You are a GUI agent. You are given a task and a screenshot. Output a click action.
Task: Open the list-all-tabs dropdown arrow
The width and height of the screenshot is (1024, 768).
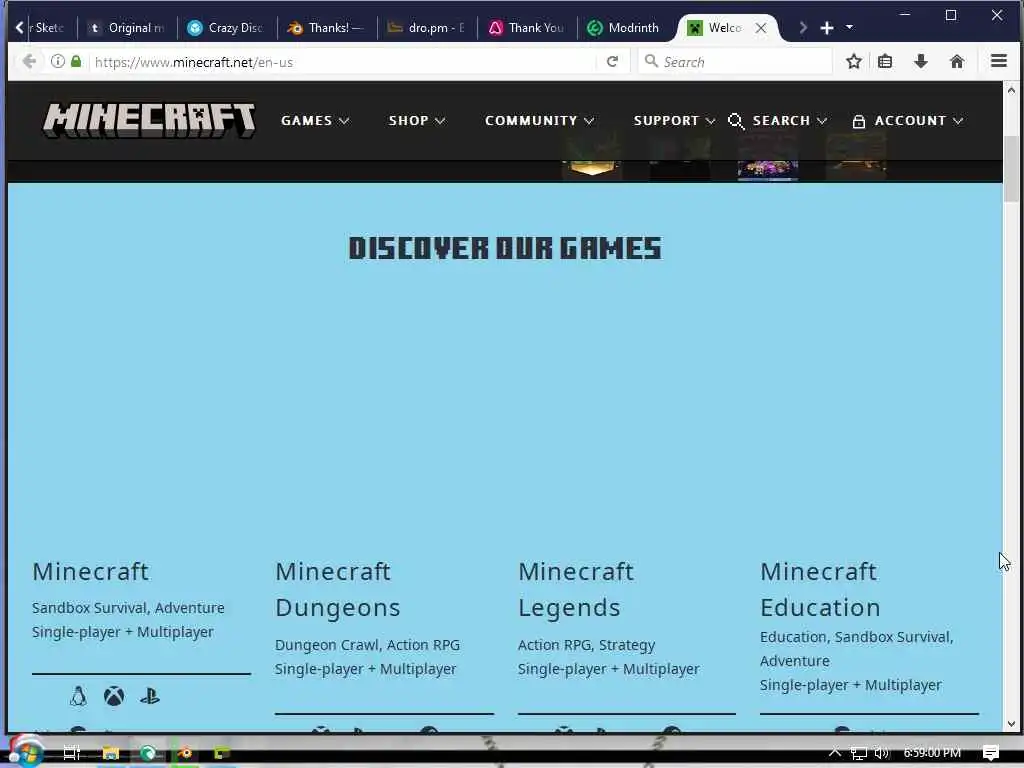tap(849, 27)
